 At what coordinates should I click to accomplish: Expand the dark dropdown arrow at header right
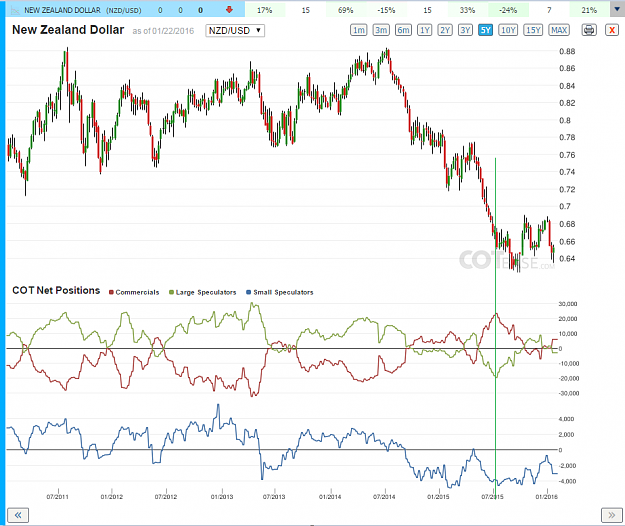617,9
